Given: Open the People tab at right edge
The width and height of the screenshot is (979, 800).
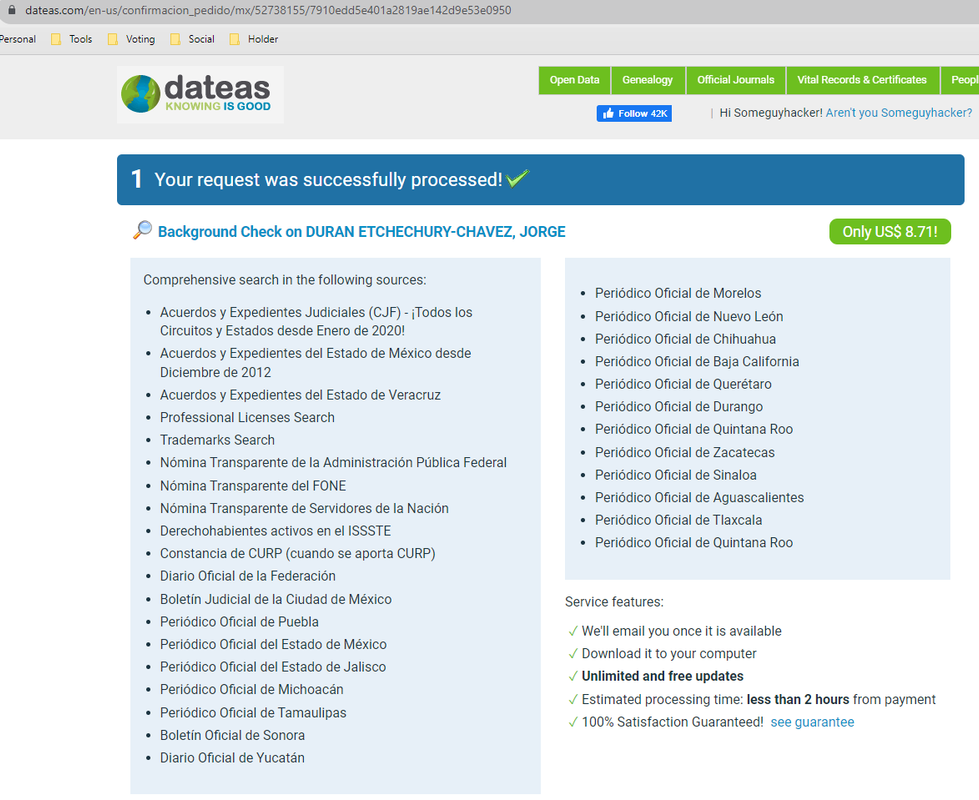Looking at the screenshot, I should coord(962,80).
